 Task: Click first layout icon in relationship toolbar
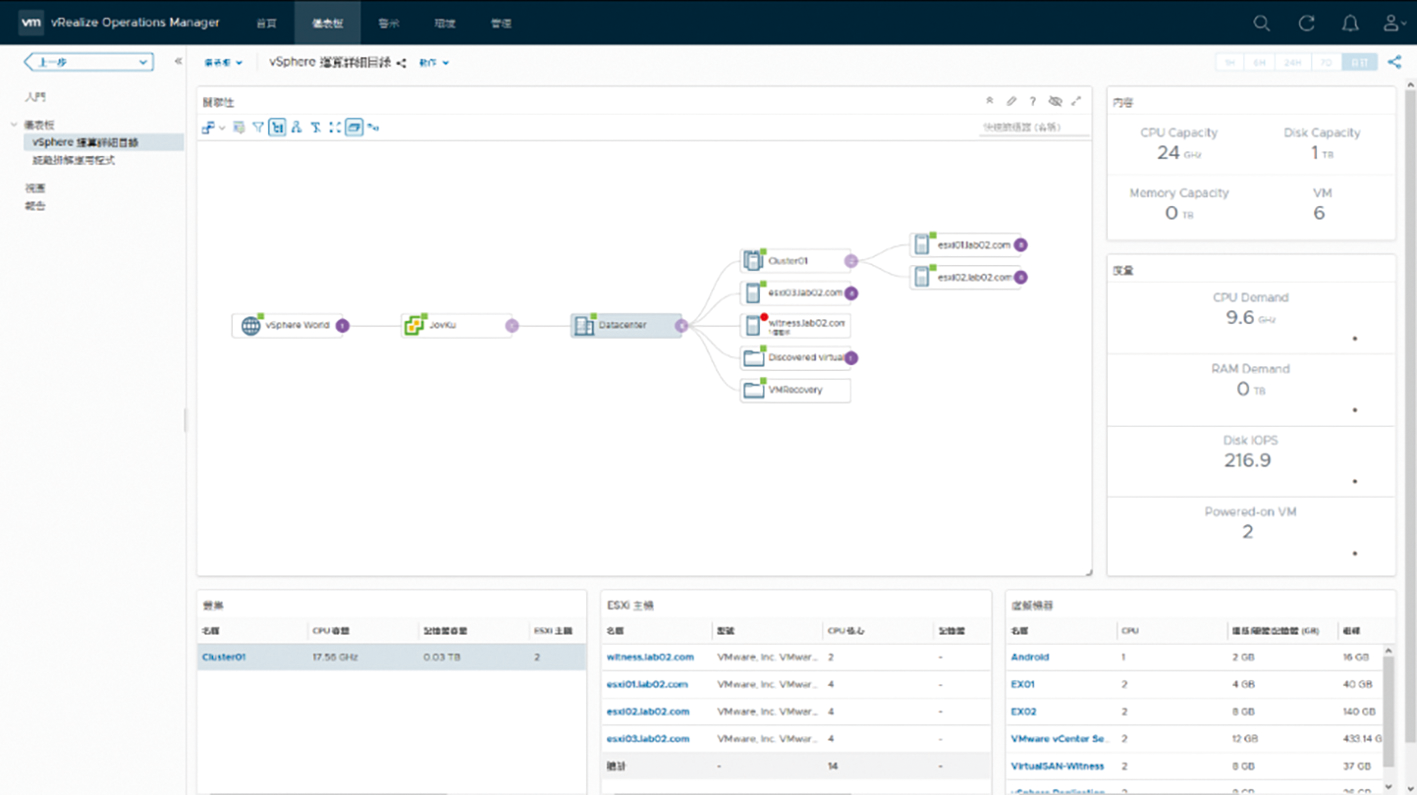tap(208, 127)
